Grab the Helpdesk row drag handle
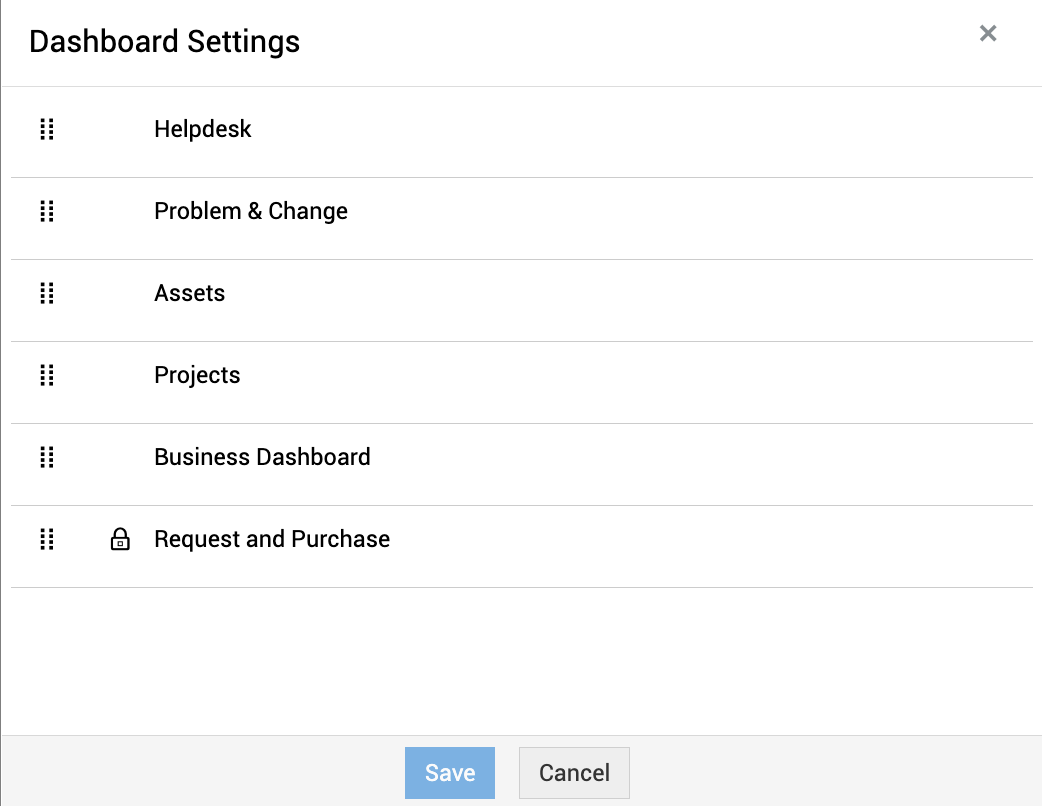The width and height of the screenshot is (1042, 806). click(47, 129)
